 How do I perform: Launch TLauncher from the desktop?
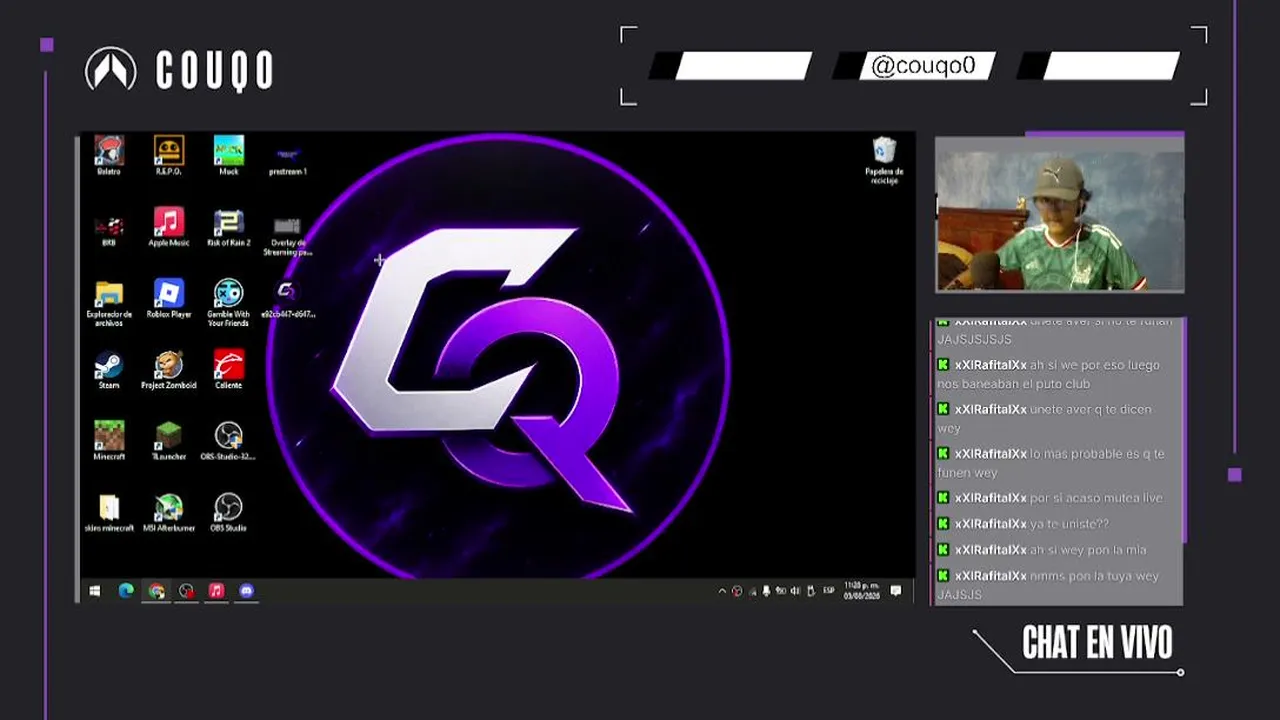click(168, 441)
